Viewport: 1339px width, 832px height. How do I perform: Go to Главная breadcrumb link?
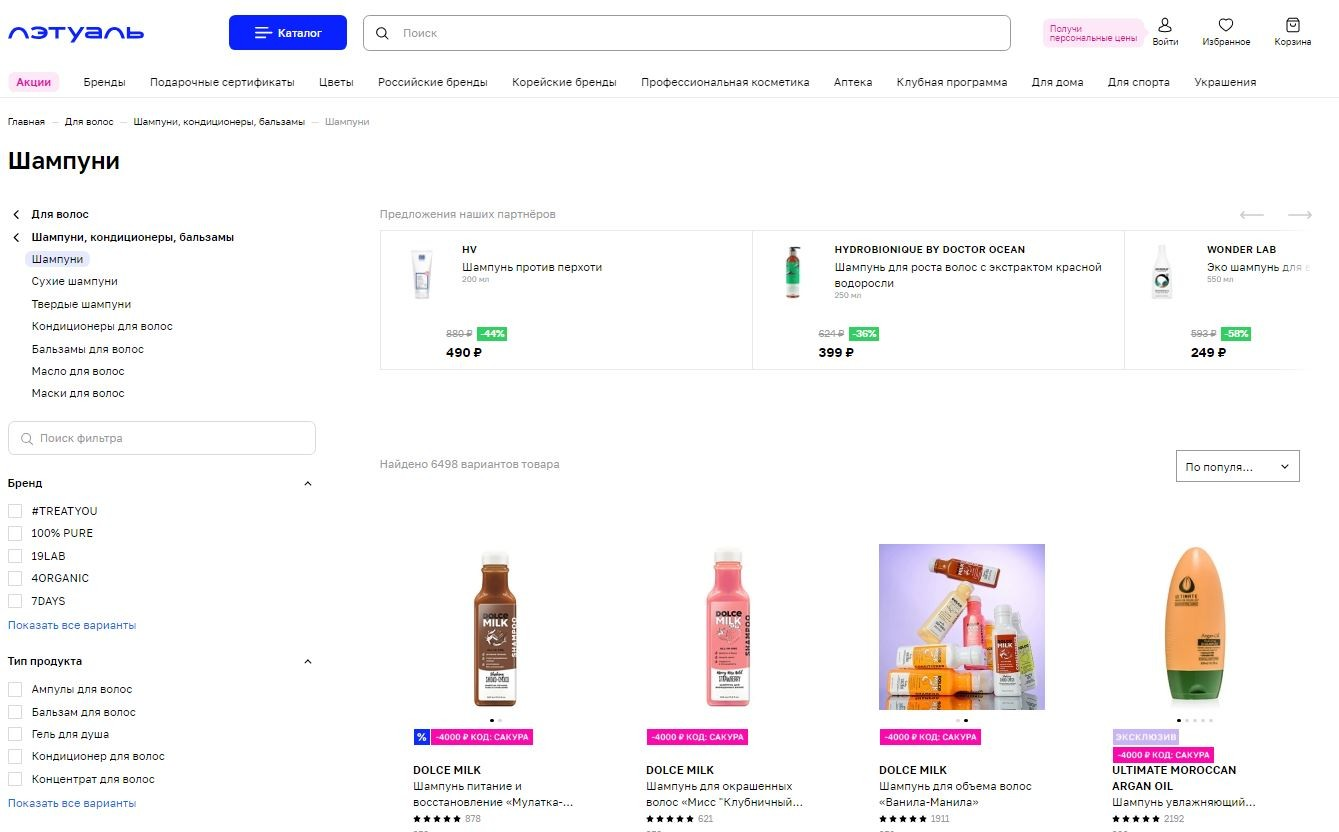point(26,122)
